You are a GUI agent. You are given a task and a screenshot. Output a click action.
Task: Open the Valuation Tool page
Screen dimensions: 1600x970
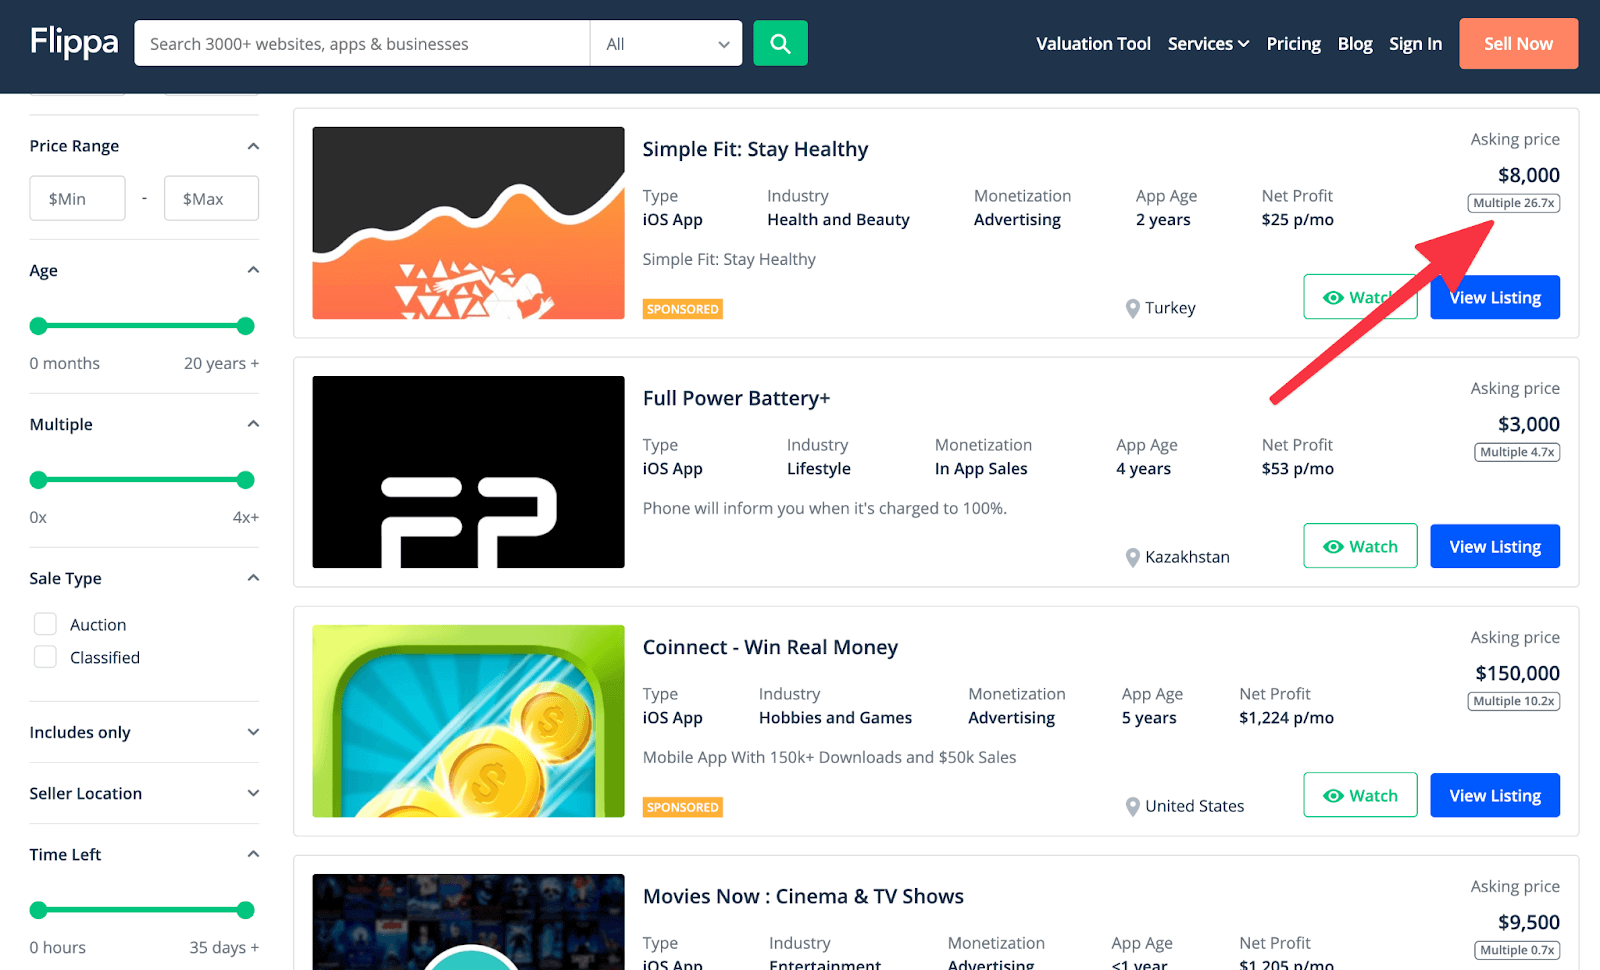click(x=1093, y=44)
